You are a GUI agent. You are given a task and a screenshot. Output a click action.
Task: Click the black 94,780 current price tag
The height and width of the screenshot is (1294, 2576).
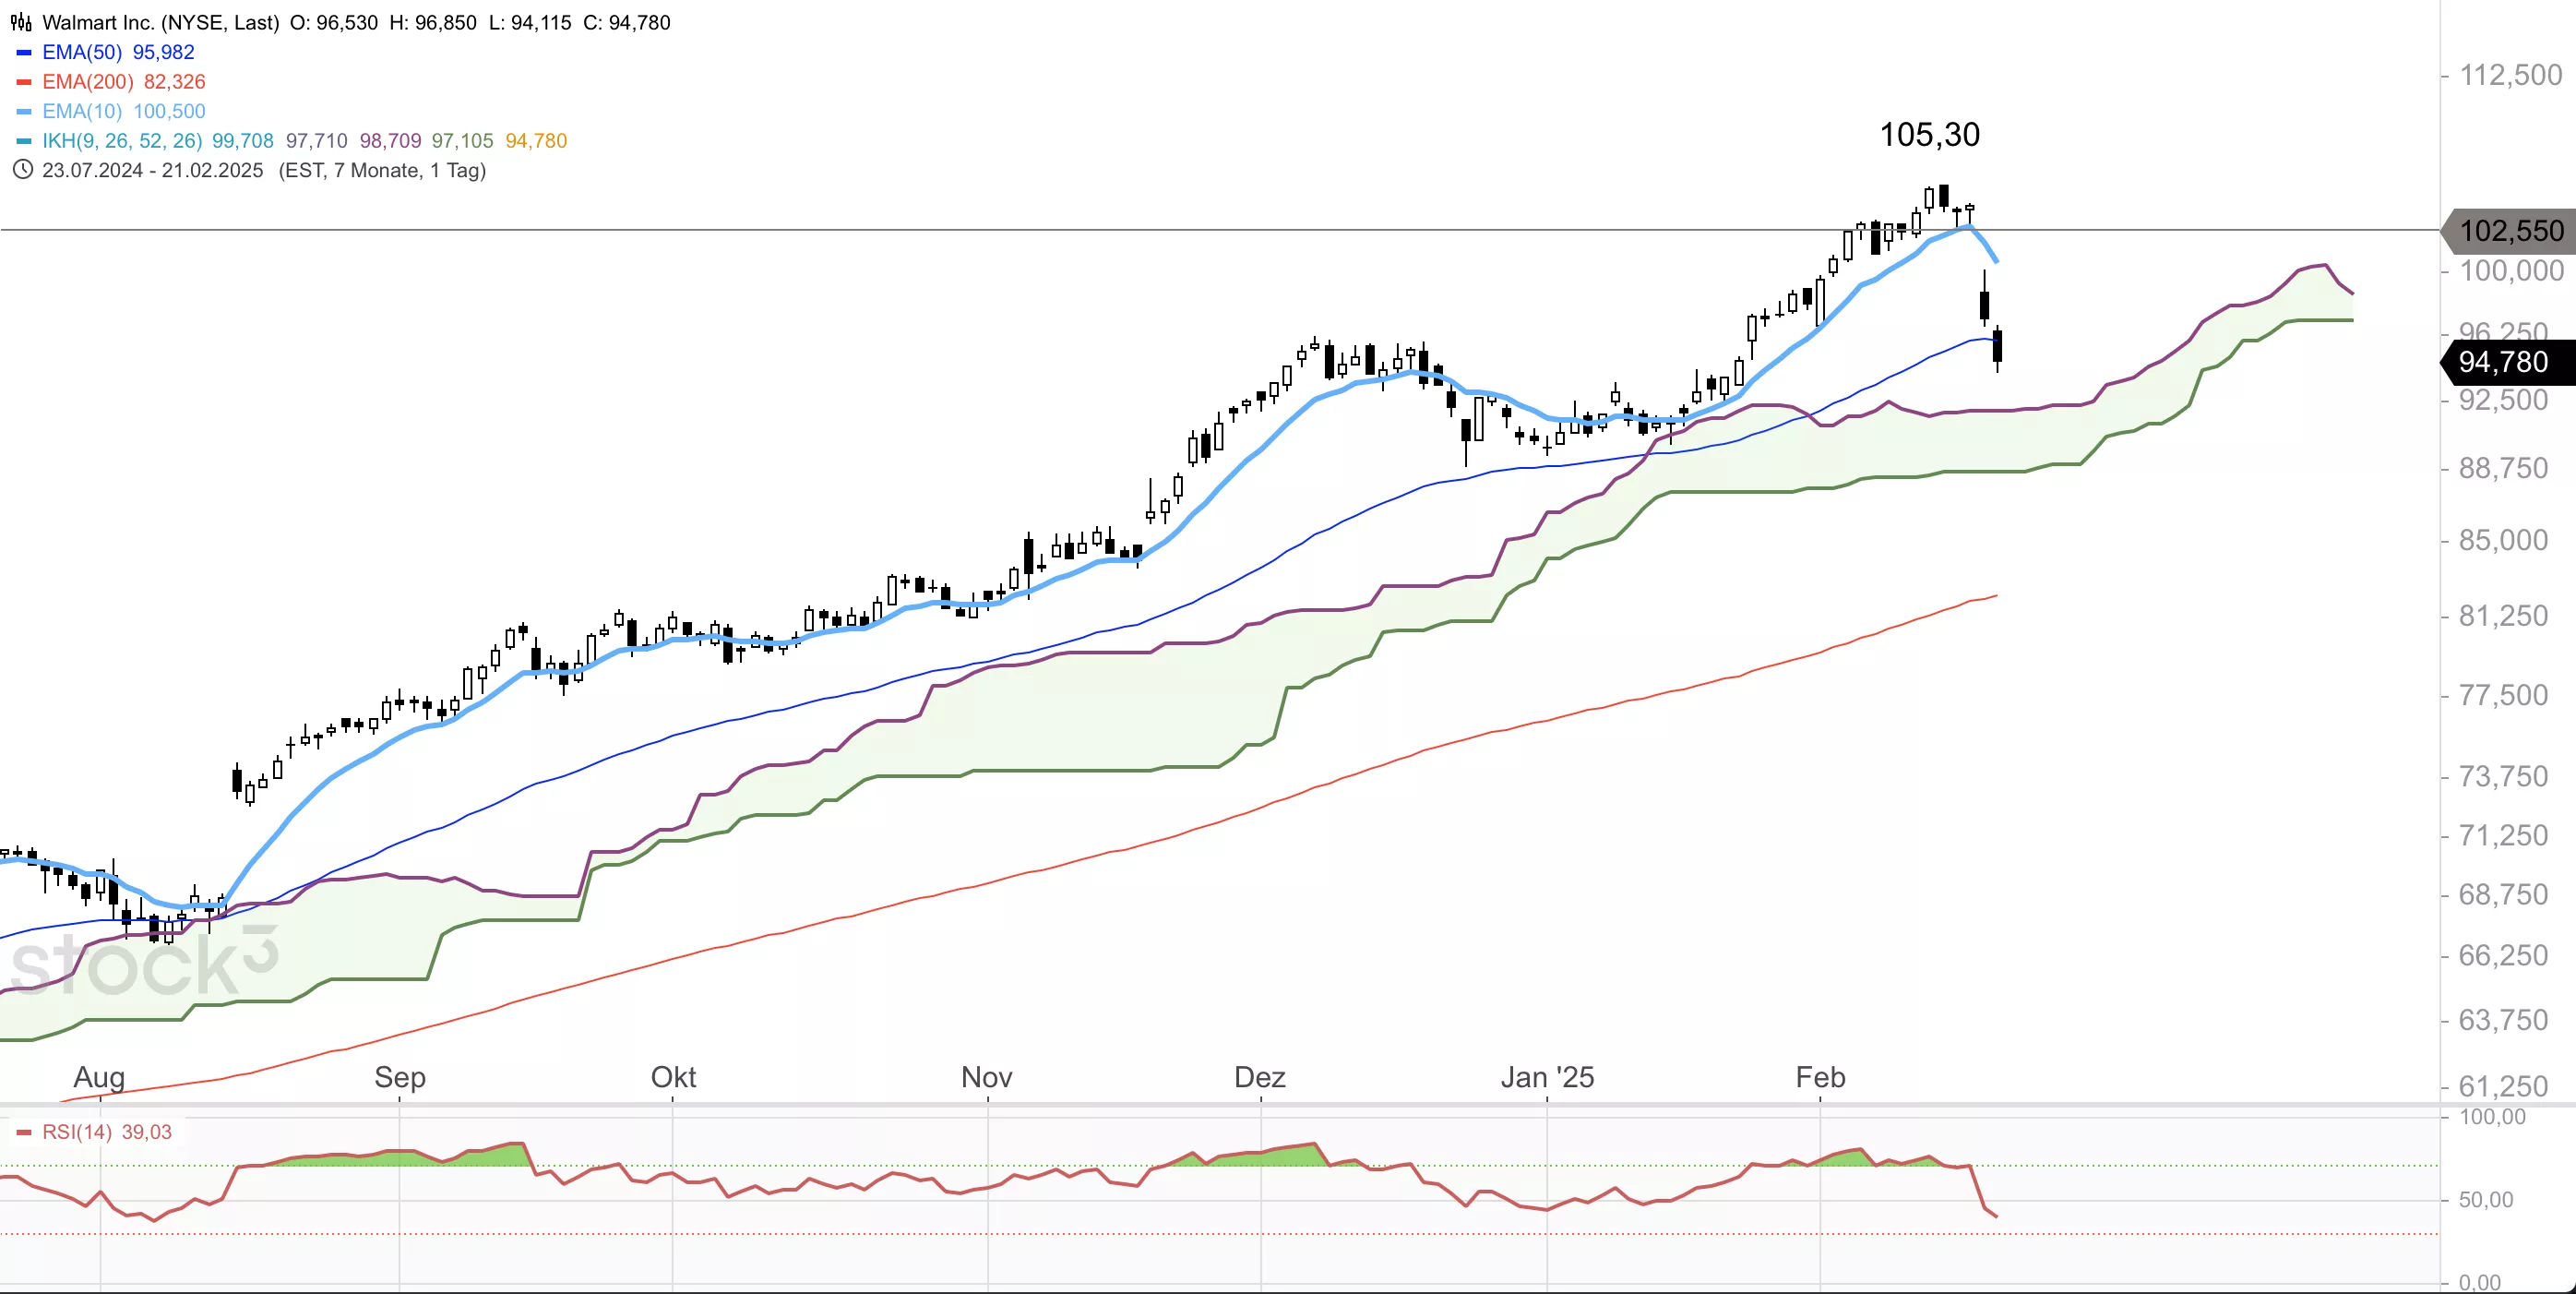(2508, 362)
